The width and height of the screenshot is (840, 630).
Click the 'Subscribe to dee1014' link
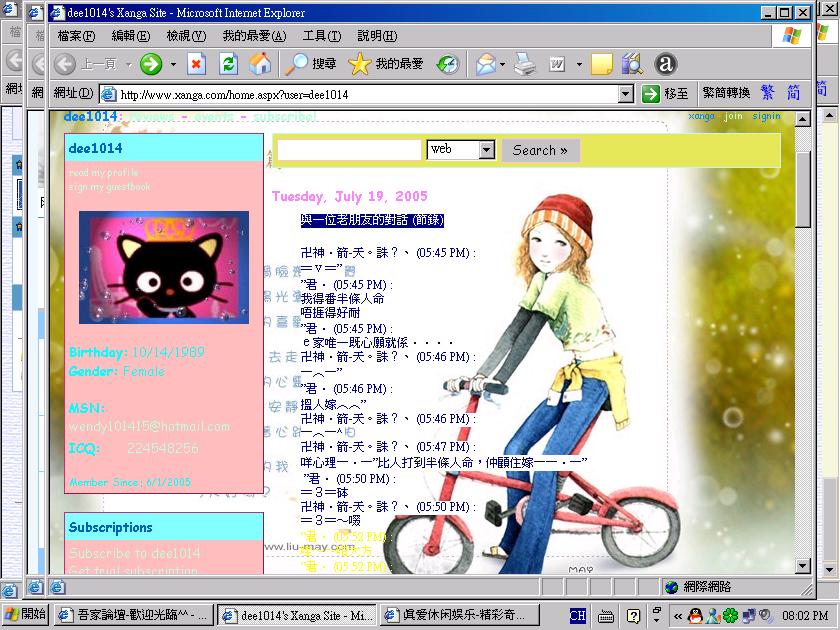(134, 553)
